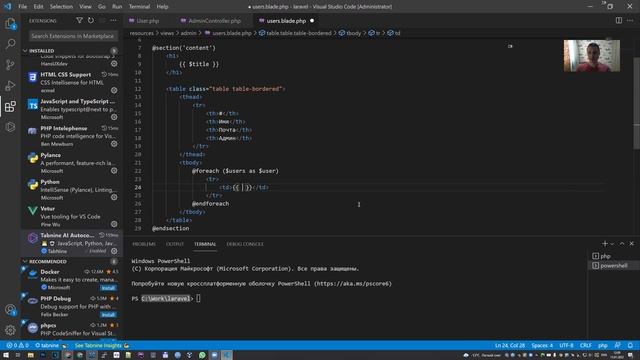Split the editor to the right
Image resolution: width=640 pixels, height=360 pixels.
pos(619,20)
